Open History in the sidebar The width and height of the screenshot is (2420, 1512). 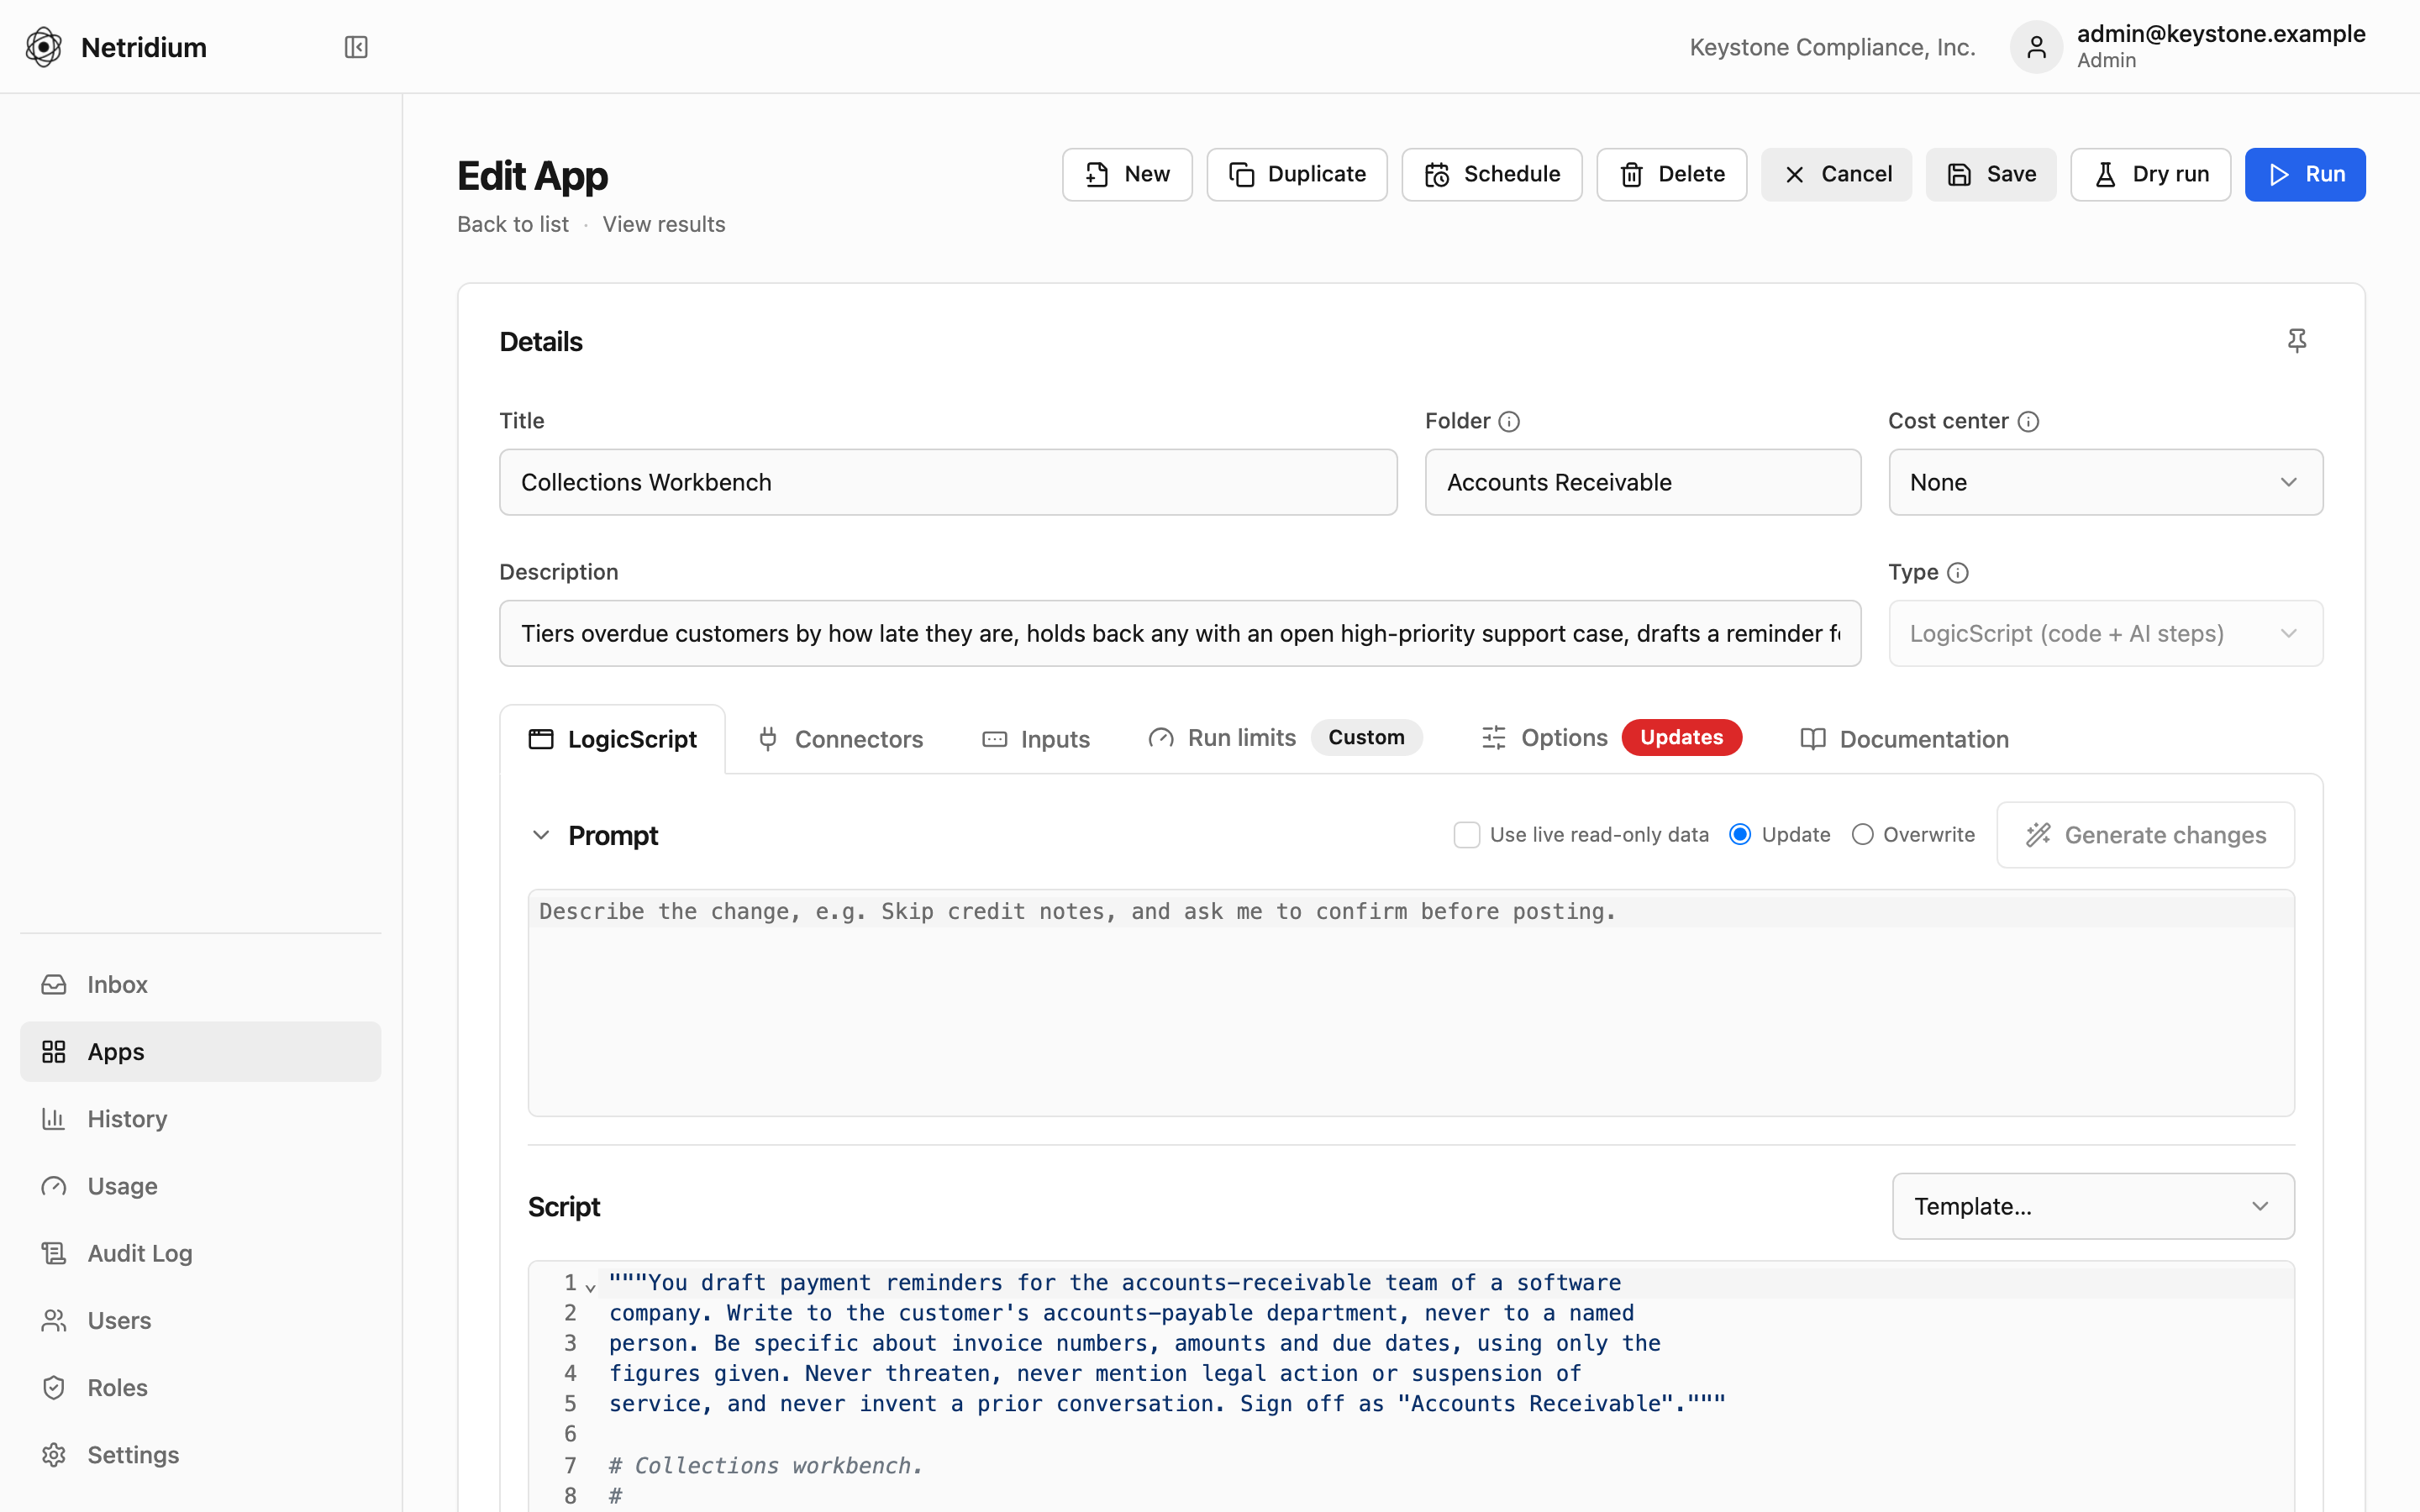pos(200,1118)
